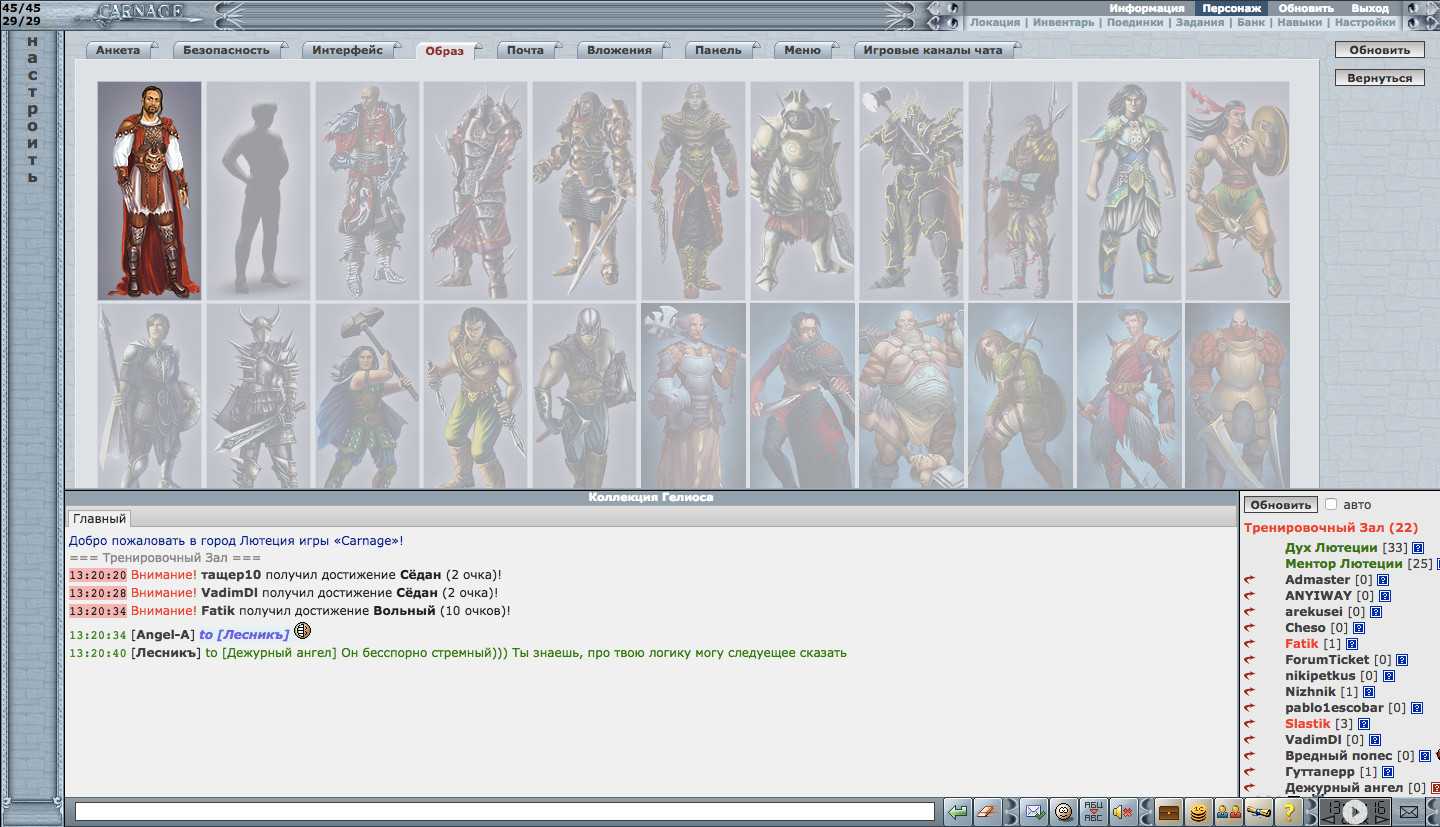Open the Настройки submenu link
1440x827 pixels.
1365,22
